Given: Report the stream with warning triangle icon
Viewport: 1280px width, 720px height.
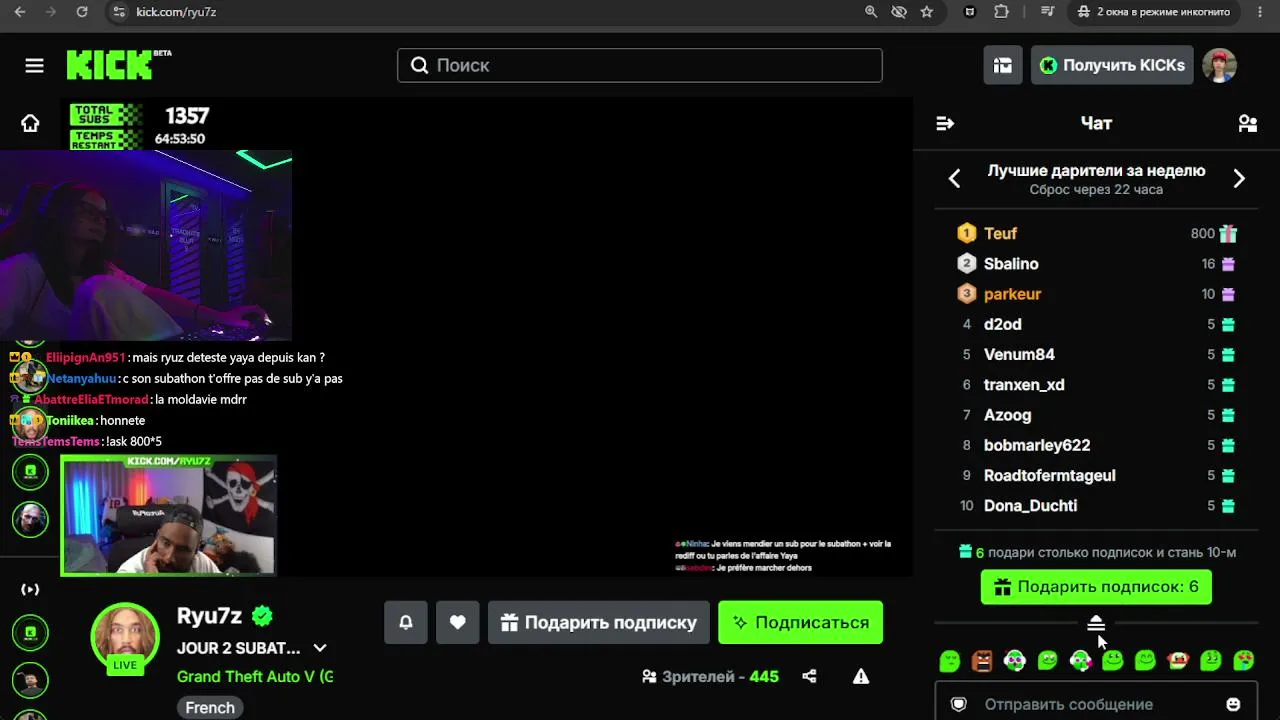Looking at the screenshot, I should [x=860, y=677].
